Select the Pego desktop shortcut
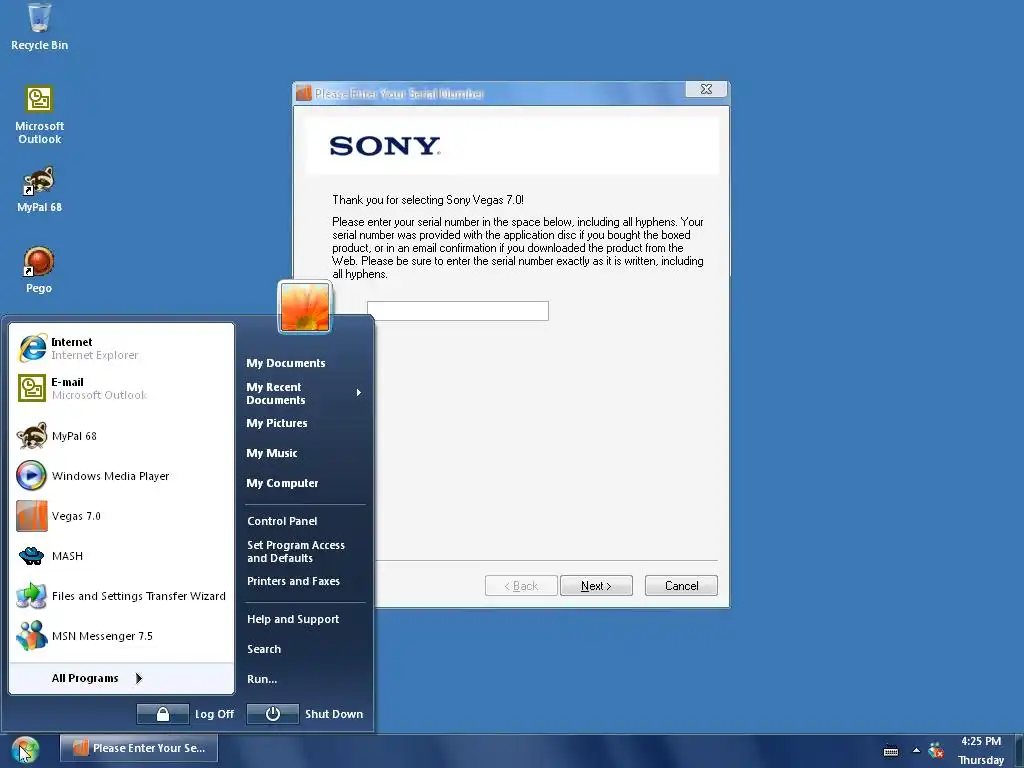This screenshot has width=1024, height=768. [x=39, y=270]
